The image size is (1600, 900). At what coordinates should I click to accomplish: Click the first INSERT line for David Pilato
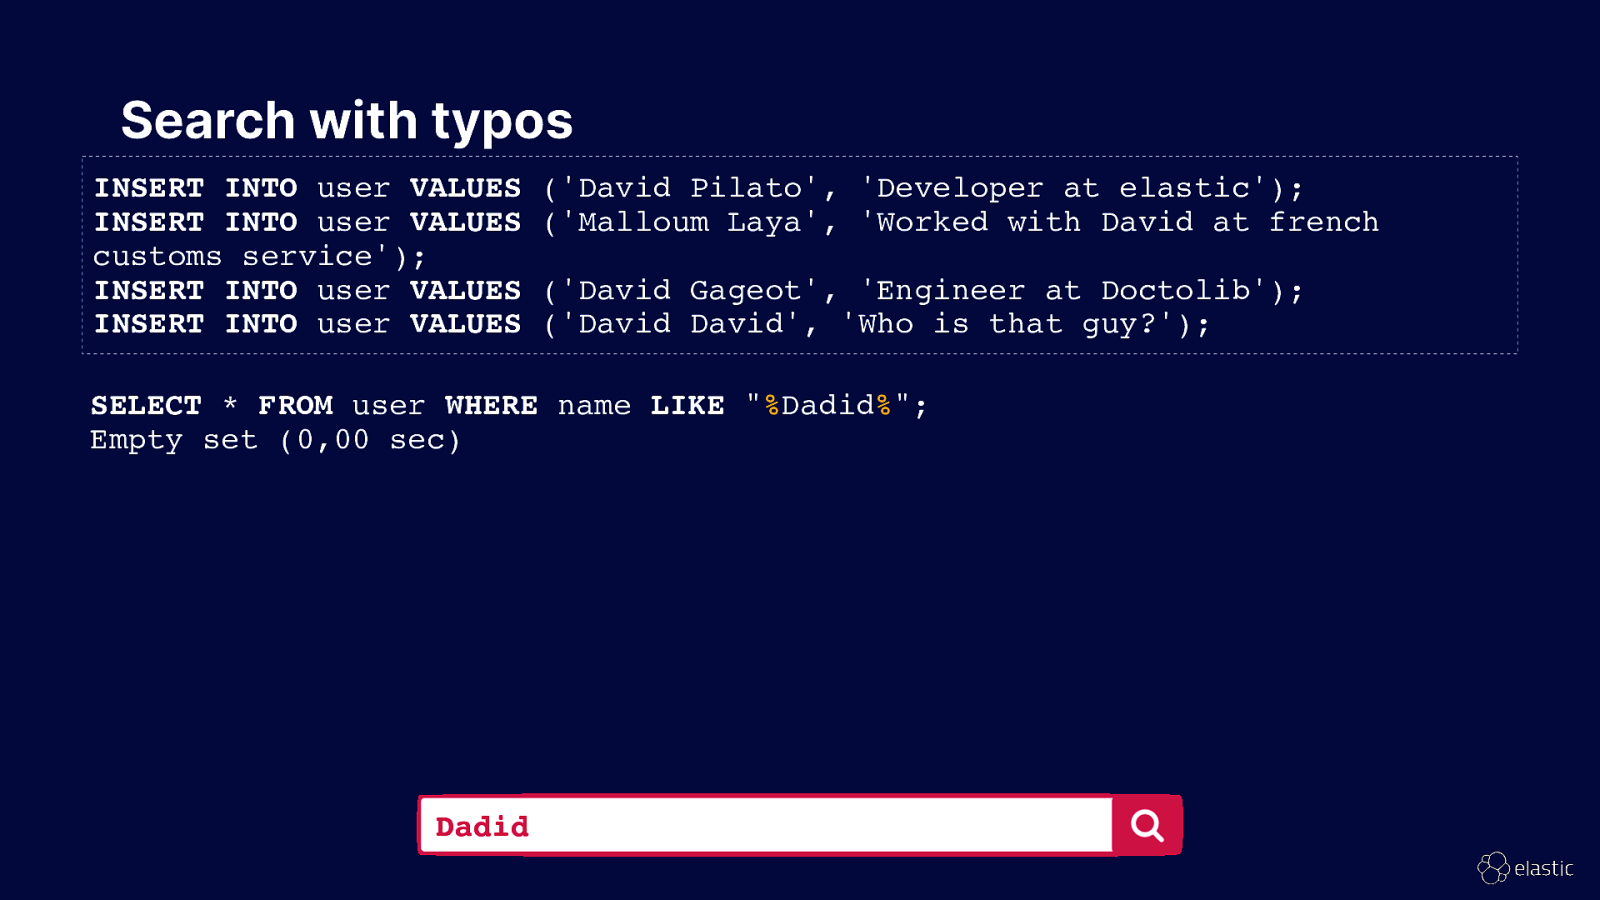(698, 188)
